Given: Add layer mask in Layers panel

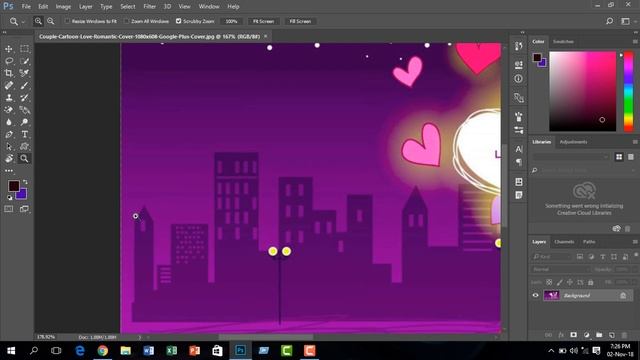Looking at the screenshot, I should 573,335.
